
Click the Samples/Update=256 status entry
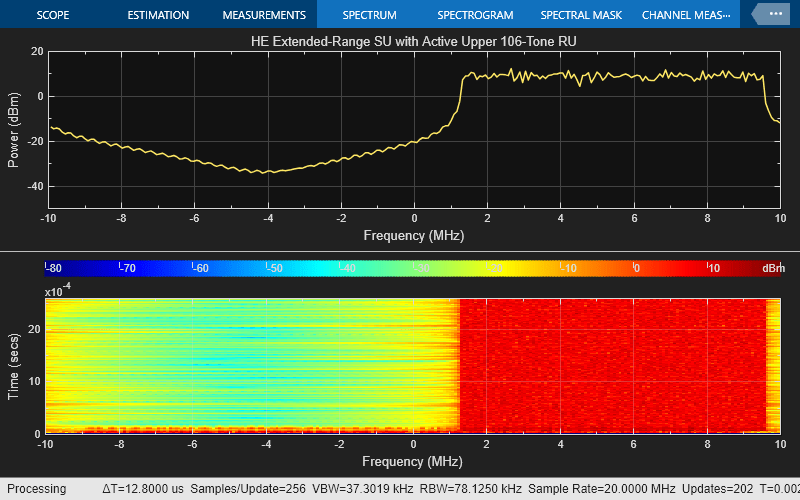pos(247,489)
